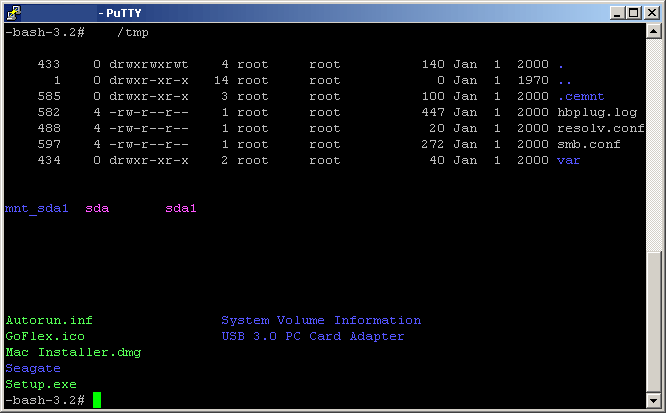Click the mnt_sda1 entry
The height and width of the screenshot is (413, 666).
37,209
